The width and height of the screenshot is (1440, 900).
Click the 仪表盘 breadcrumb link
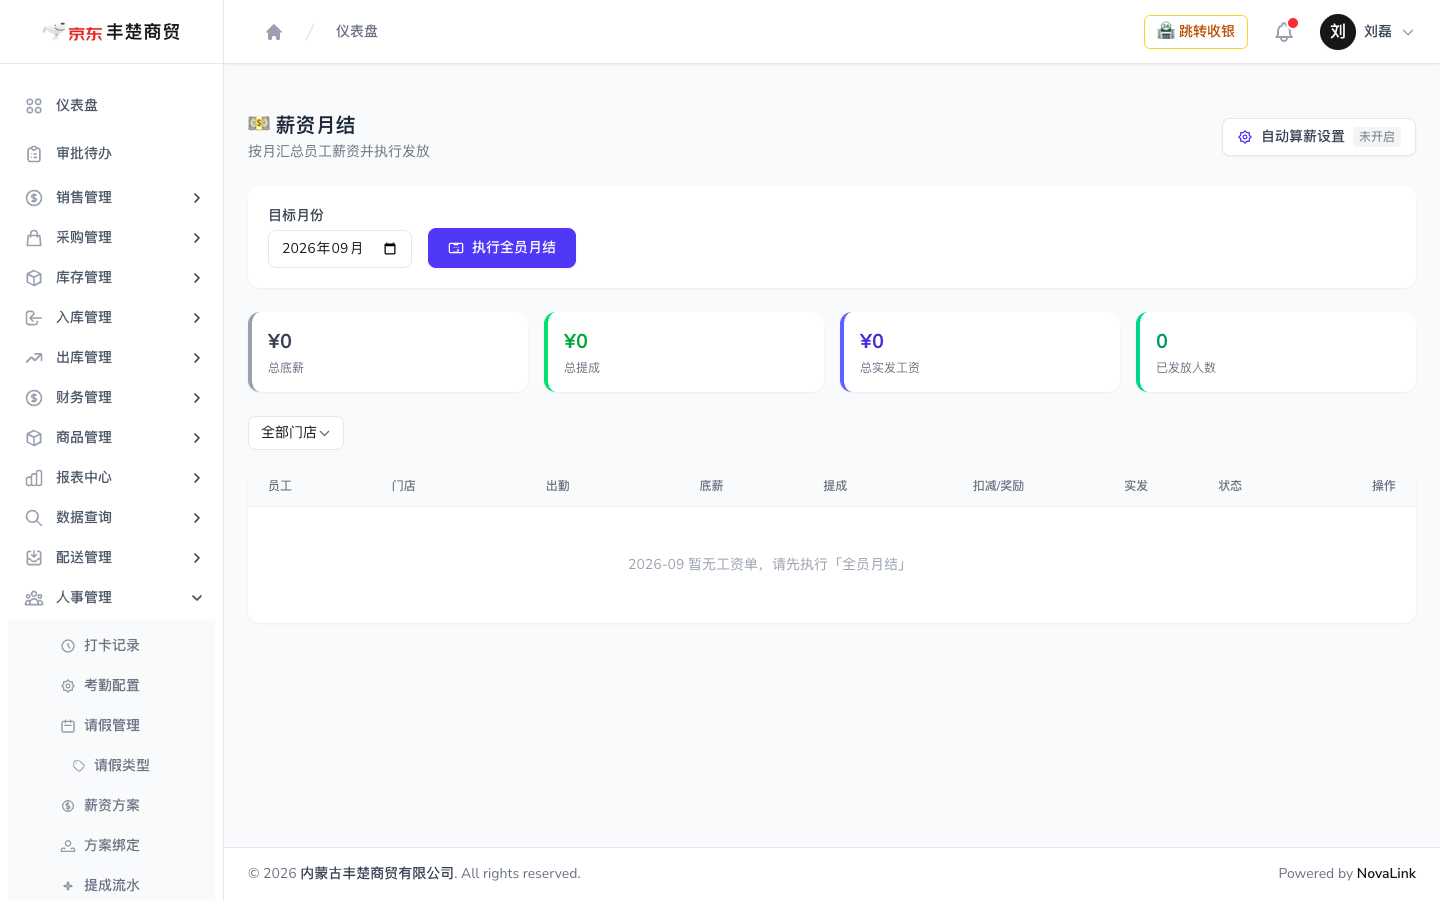357,32
